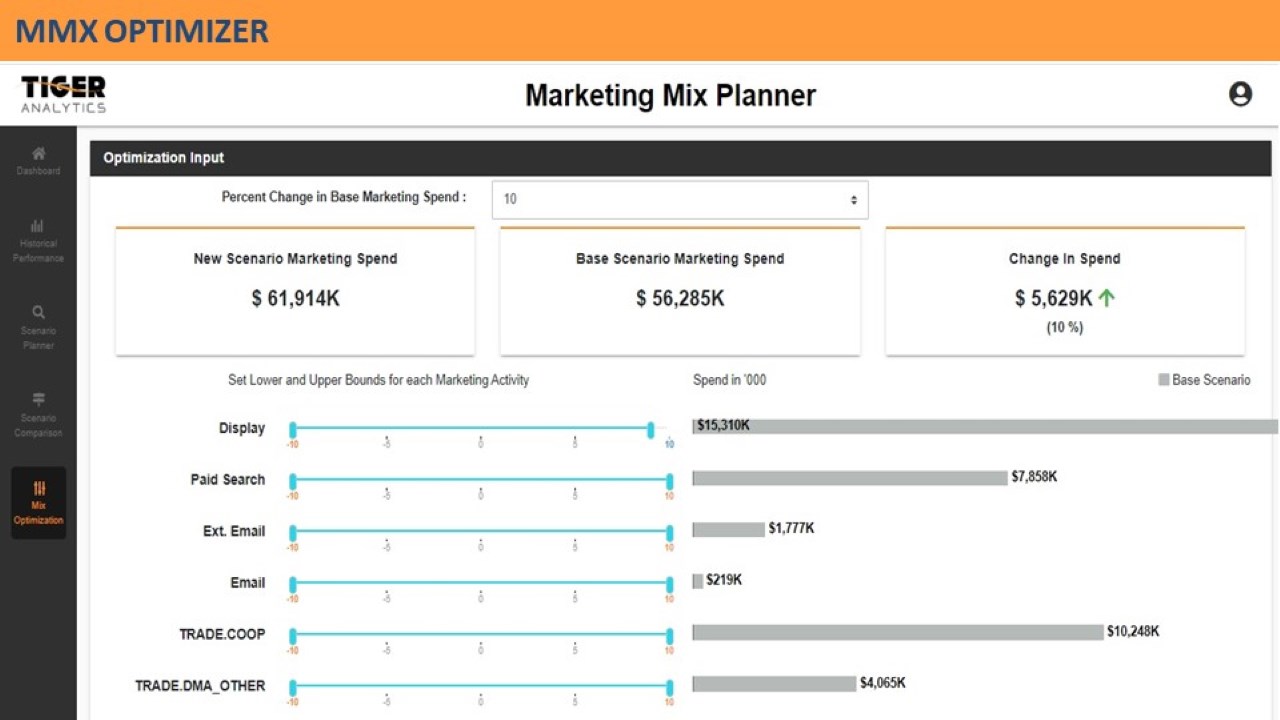Viewport: 1280px width, 720px height.
Task: Open the Scenario Comparison icon
Action: pos(38,400)
